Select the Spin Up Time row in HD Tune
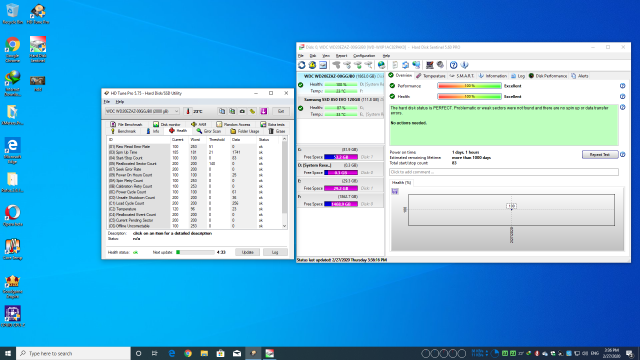The image size is (640, 360). point(194,152)
